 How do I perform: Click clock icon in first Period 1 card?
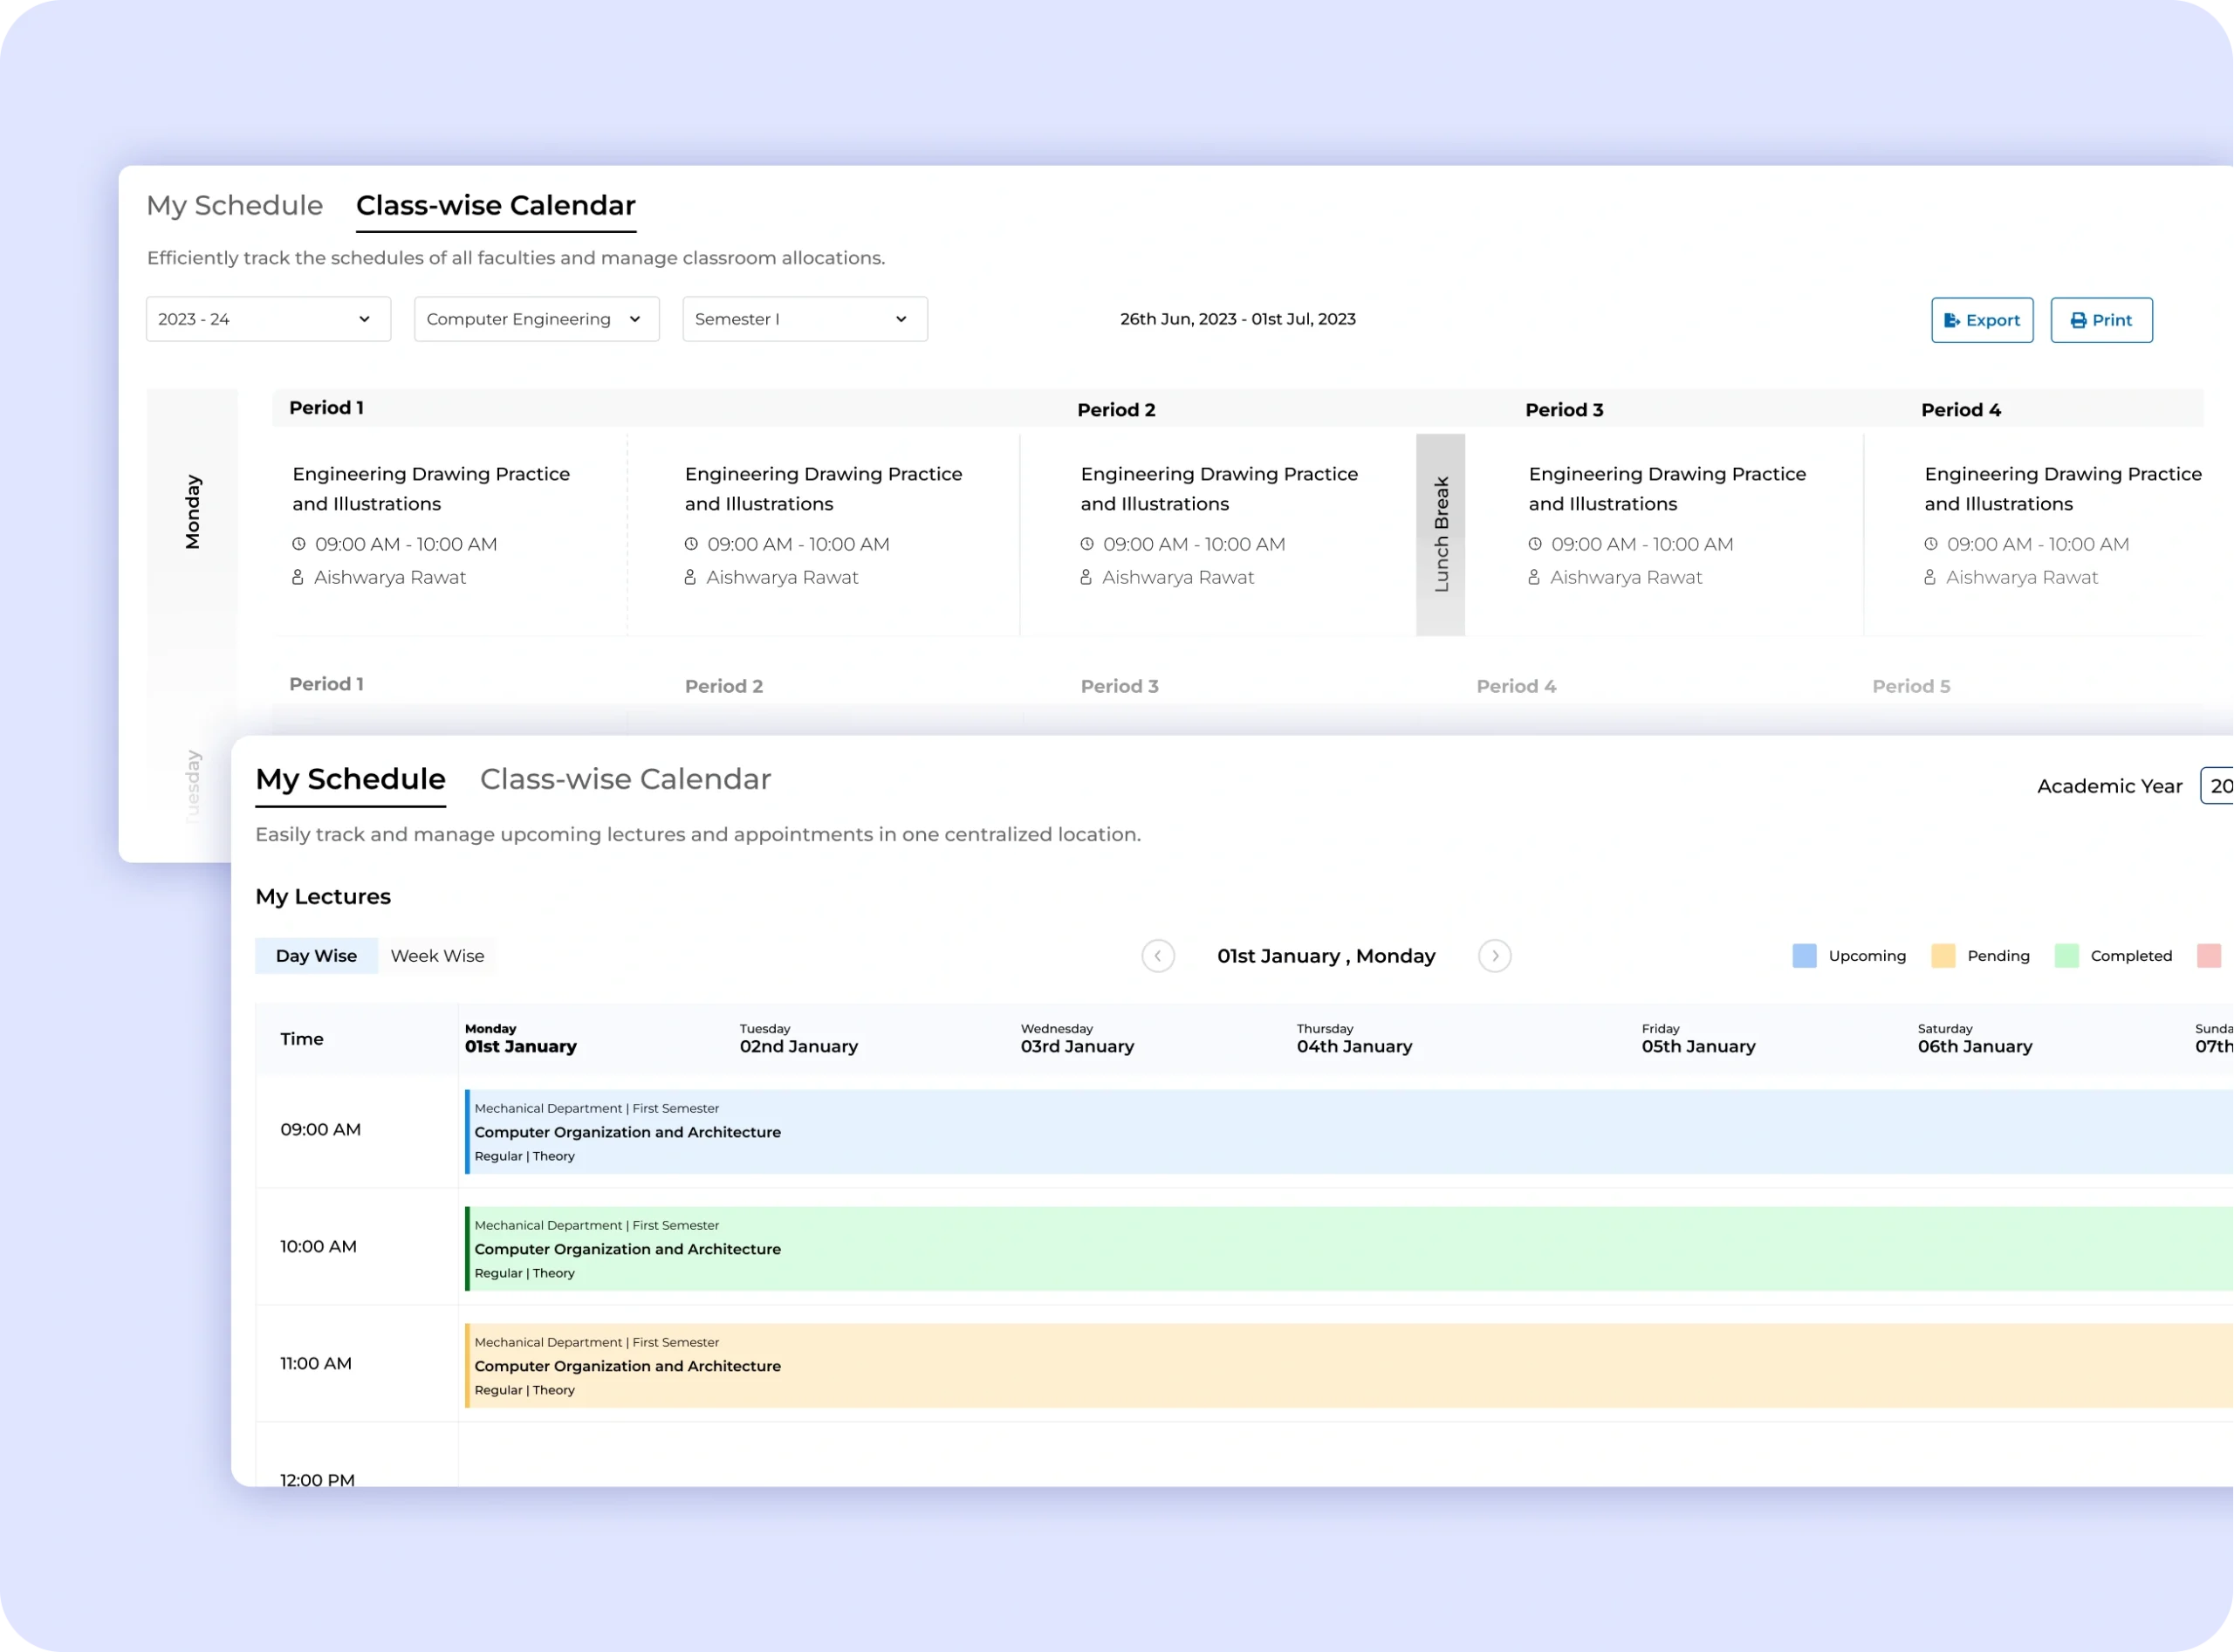(x=298, y=544)
